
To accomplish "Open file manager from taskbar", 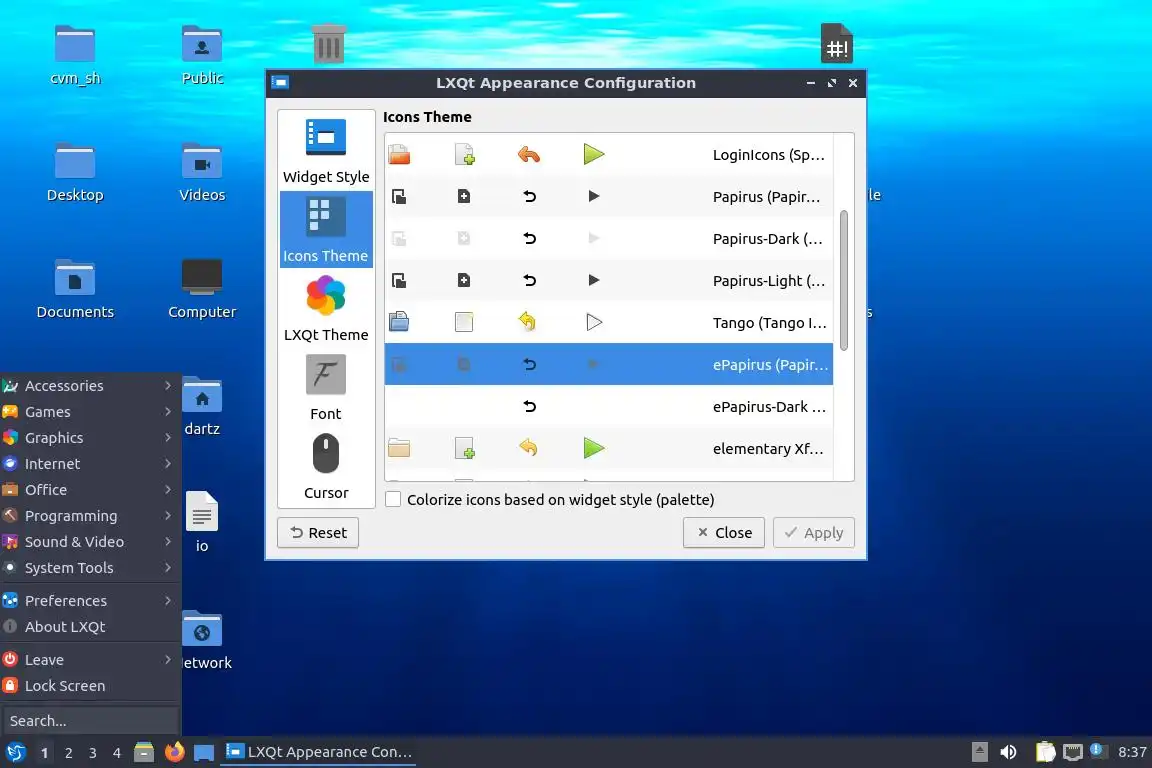I will [144, 752].
